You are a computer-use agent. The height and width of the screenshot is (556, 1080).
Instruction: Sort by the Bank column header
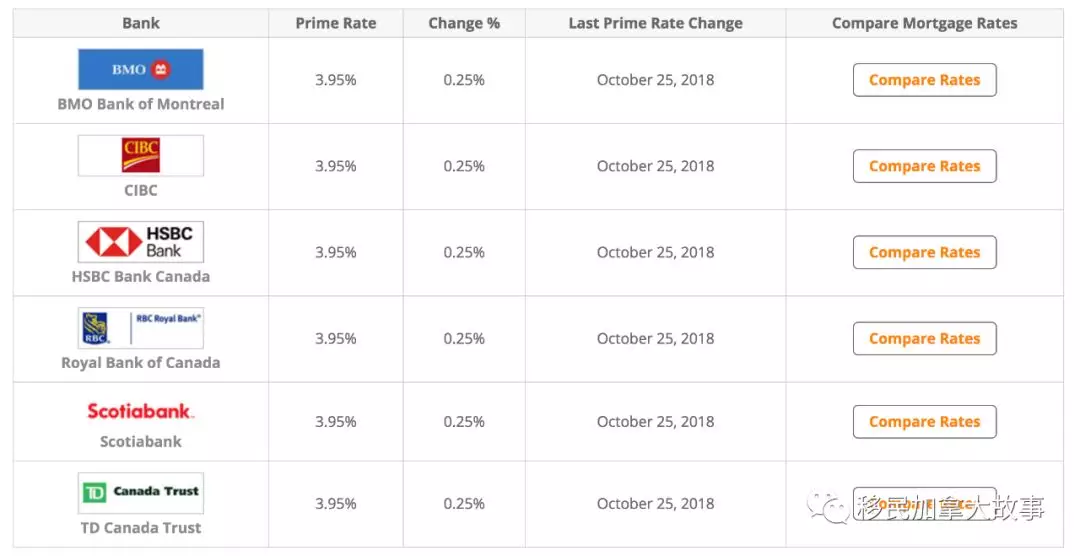tap(141, 23)
